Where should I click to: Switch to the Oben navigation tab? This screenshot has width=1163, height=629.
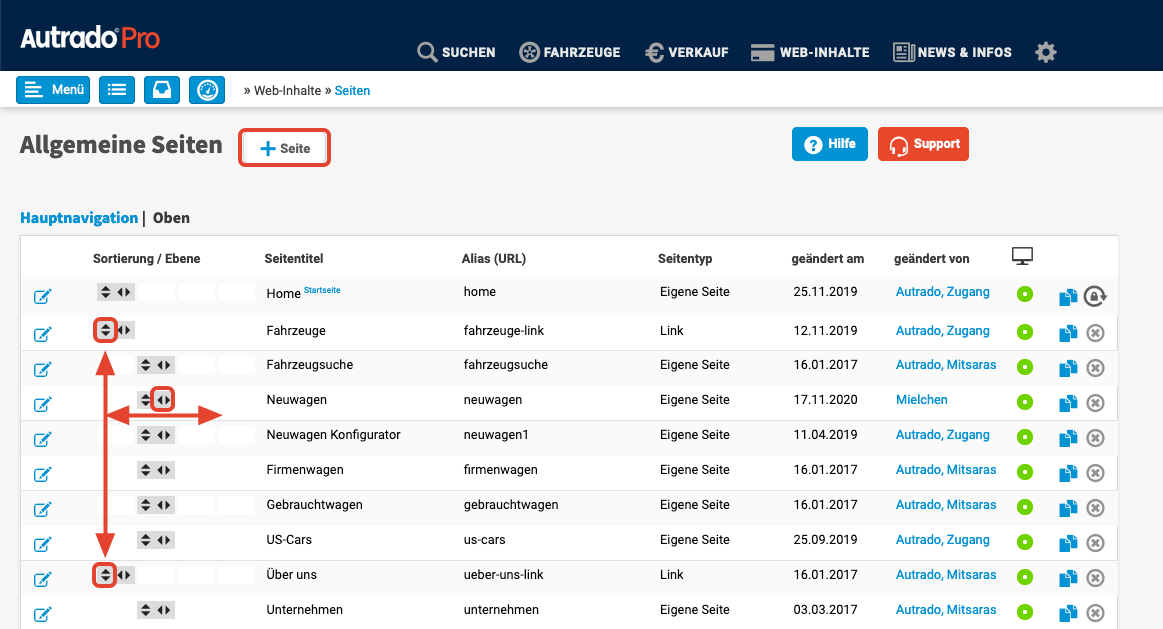tap(171, 218)
